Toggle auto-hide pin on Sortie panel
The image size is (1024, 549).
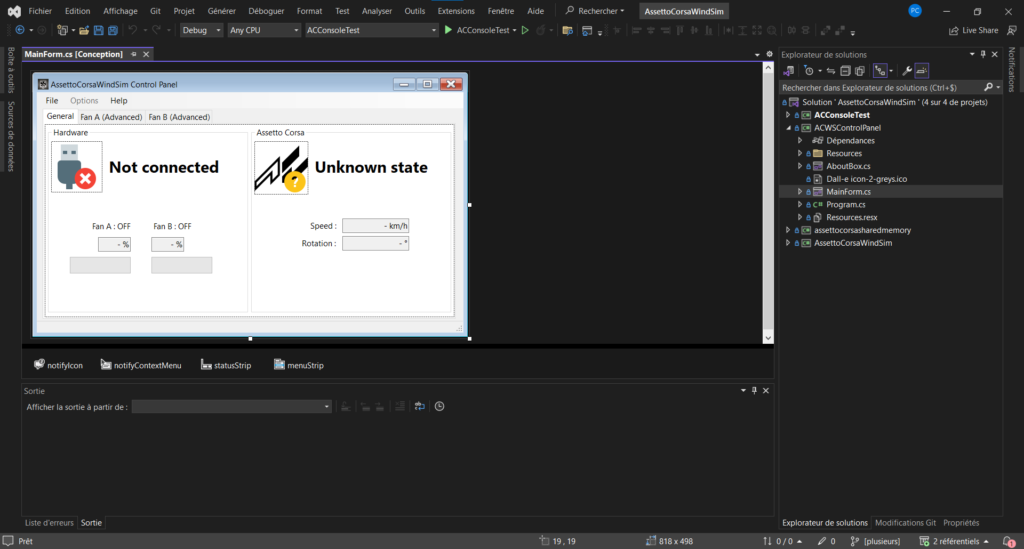coord(754,390)
